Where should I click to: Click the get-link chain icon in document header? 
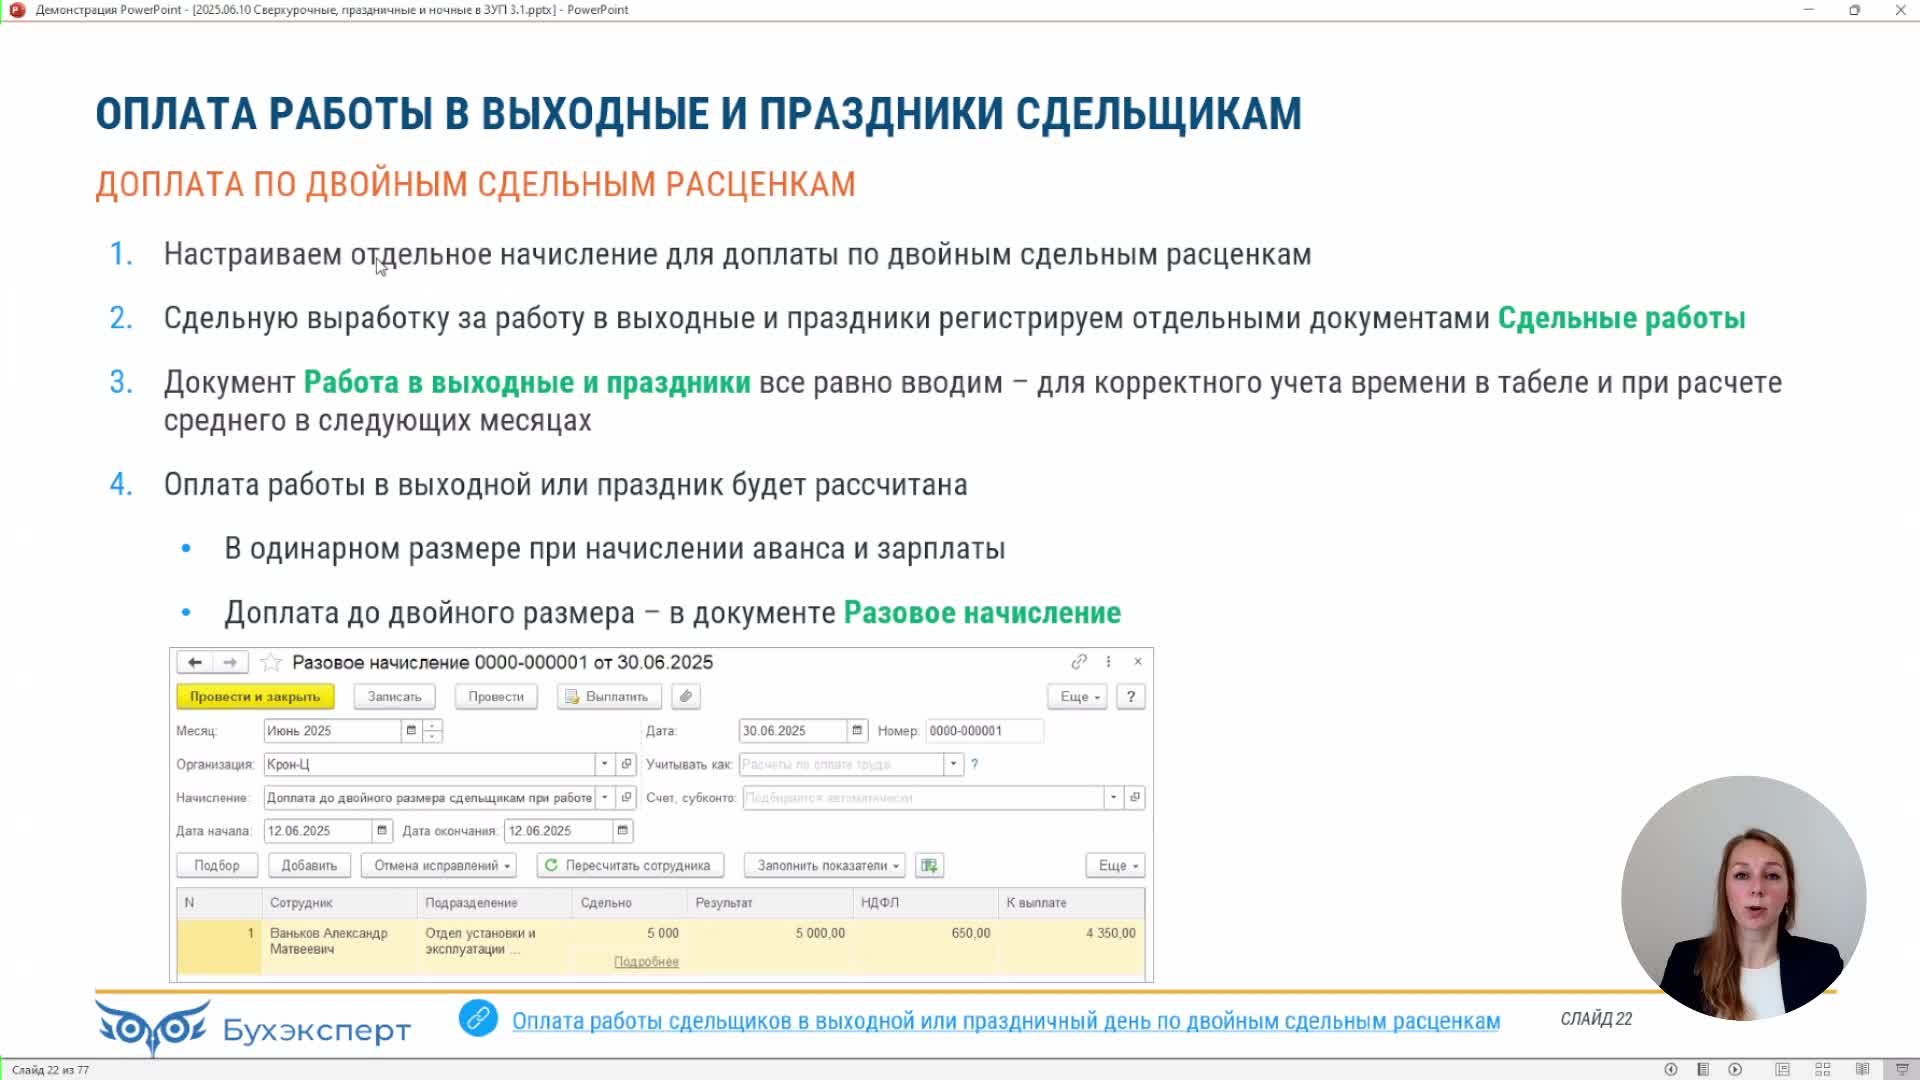pyautogui.click(x=1078, y=662)
